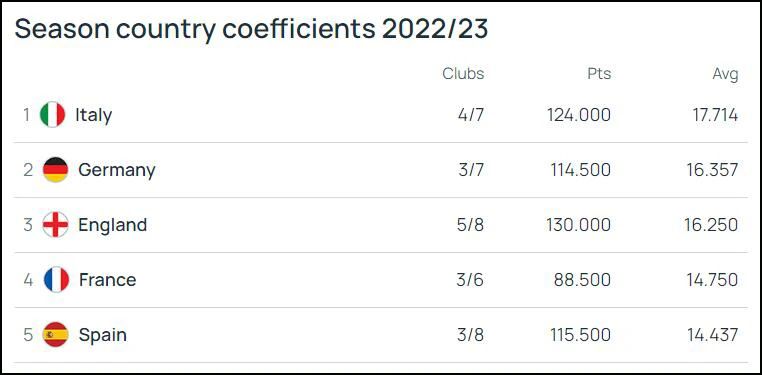Click the Season country coefficients 2022/23 heading
Image resolution: width=762 pixels, height=375 pixels.
point(251,29)
